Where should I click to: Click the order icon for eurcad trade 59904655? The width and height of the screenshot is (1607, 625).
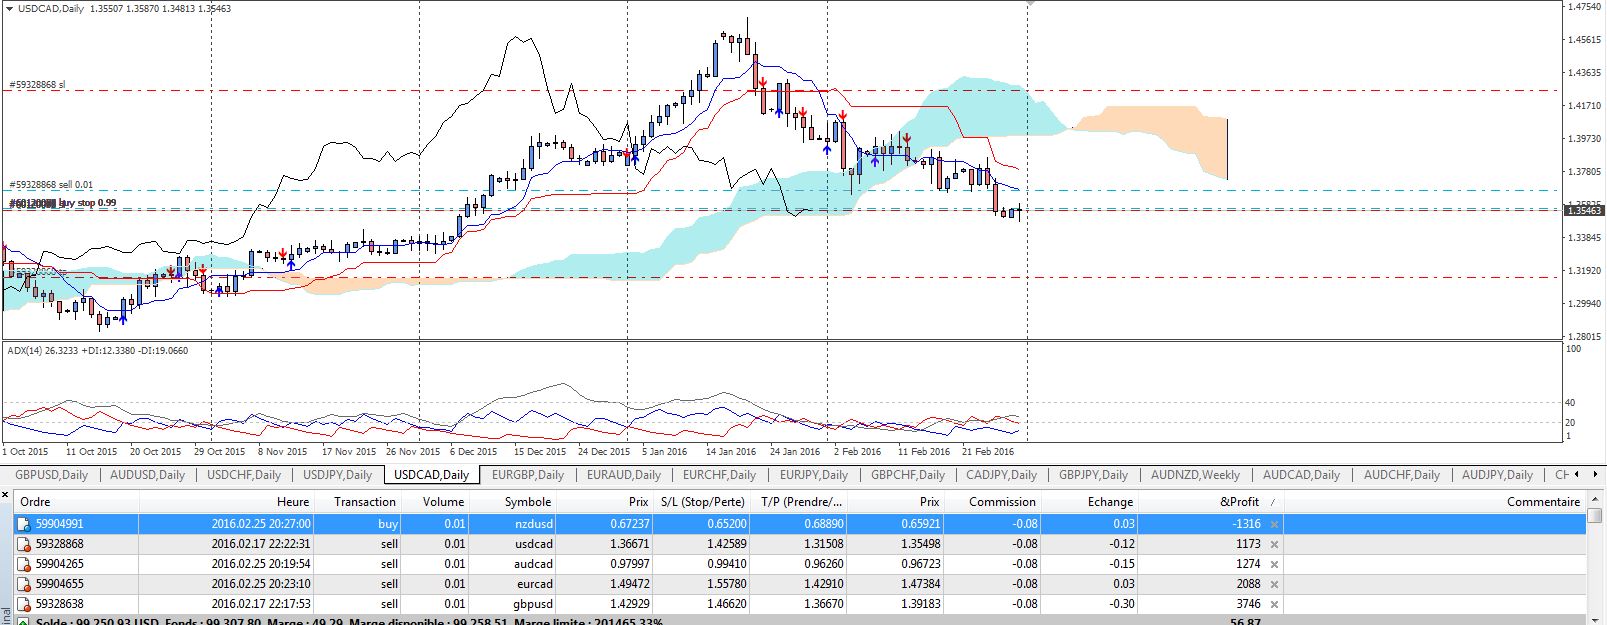[23, 584]
